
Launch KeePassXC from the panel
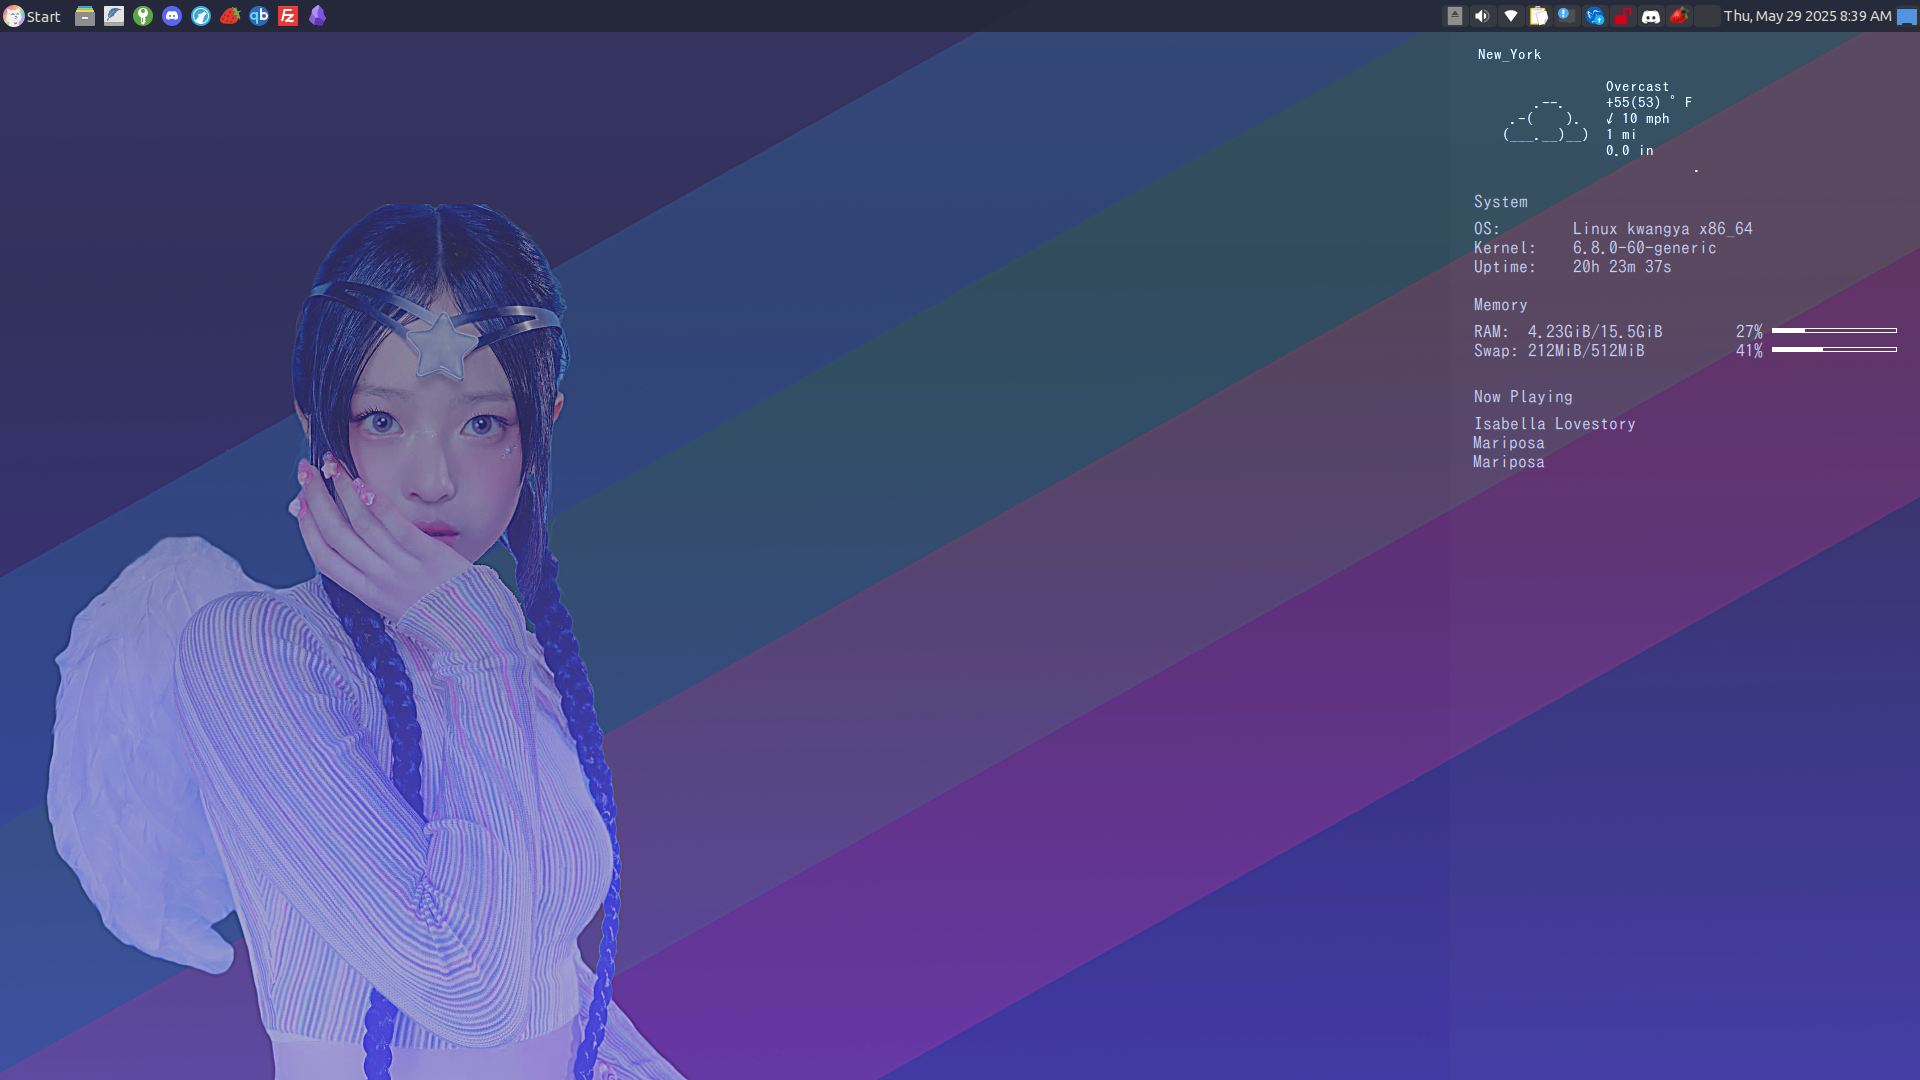(x=143, y=16)
